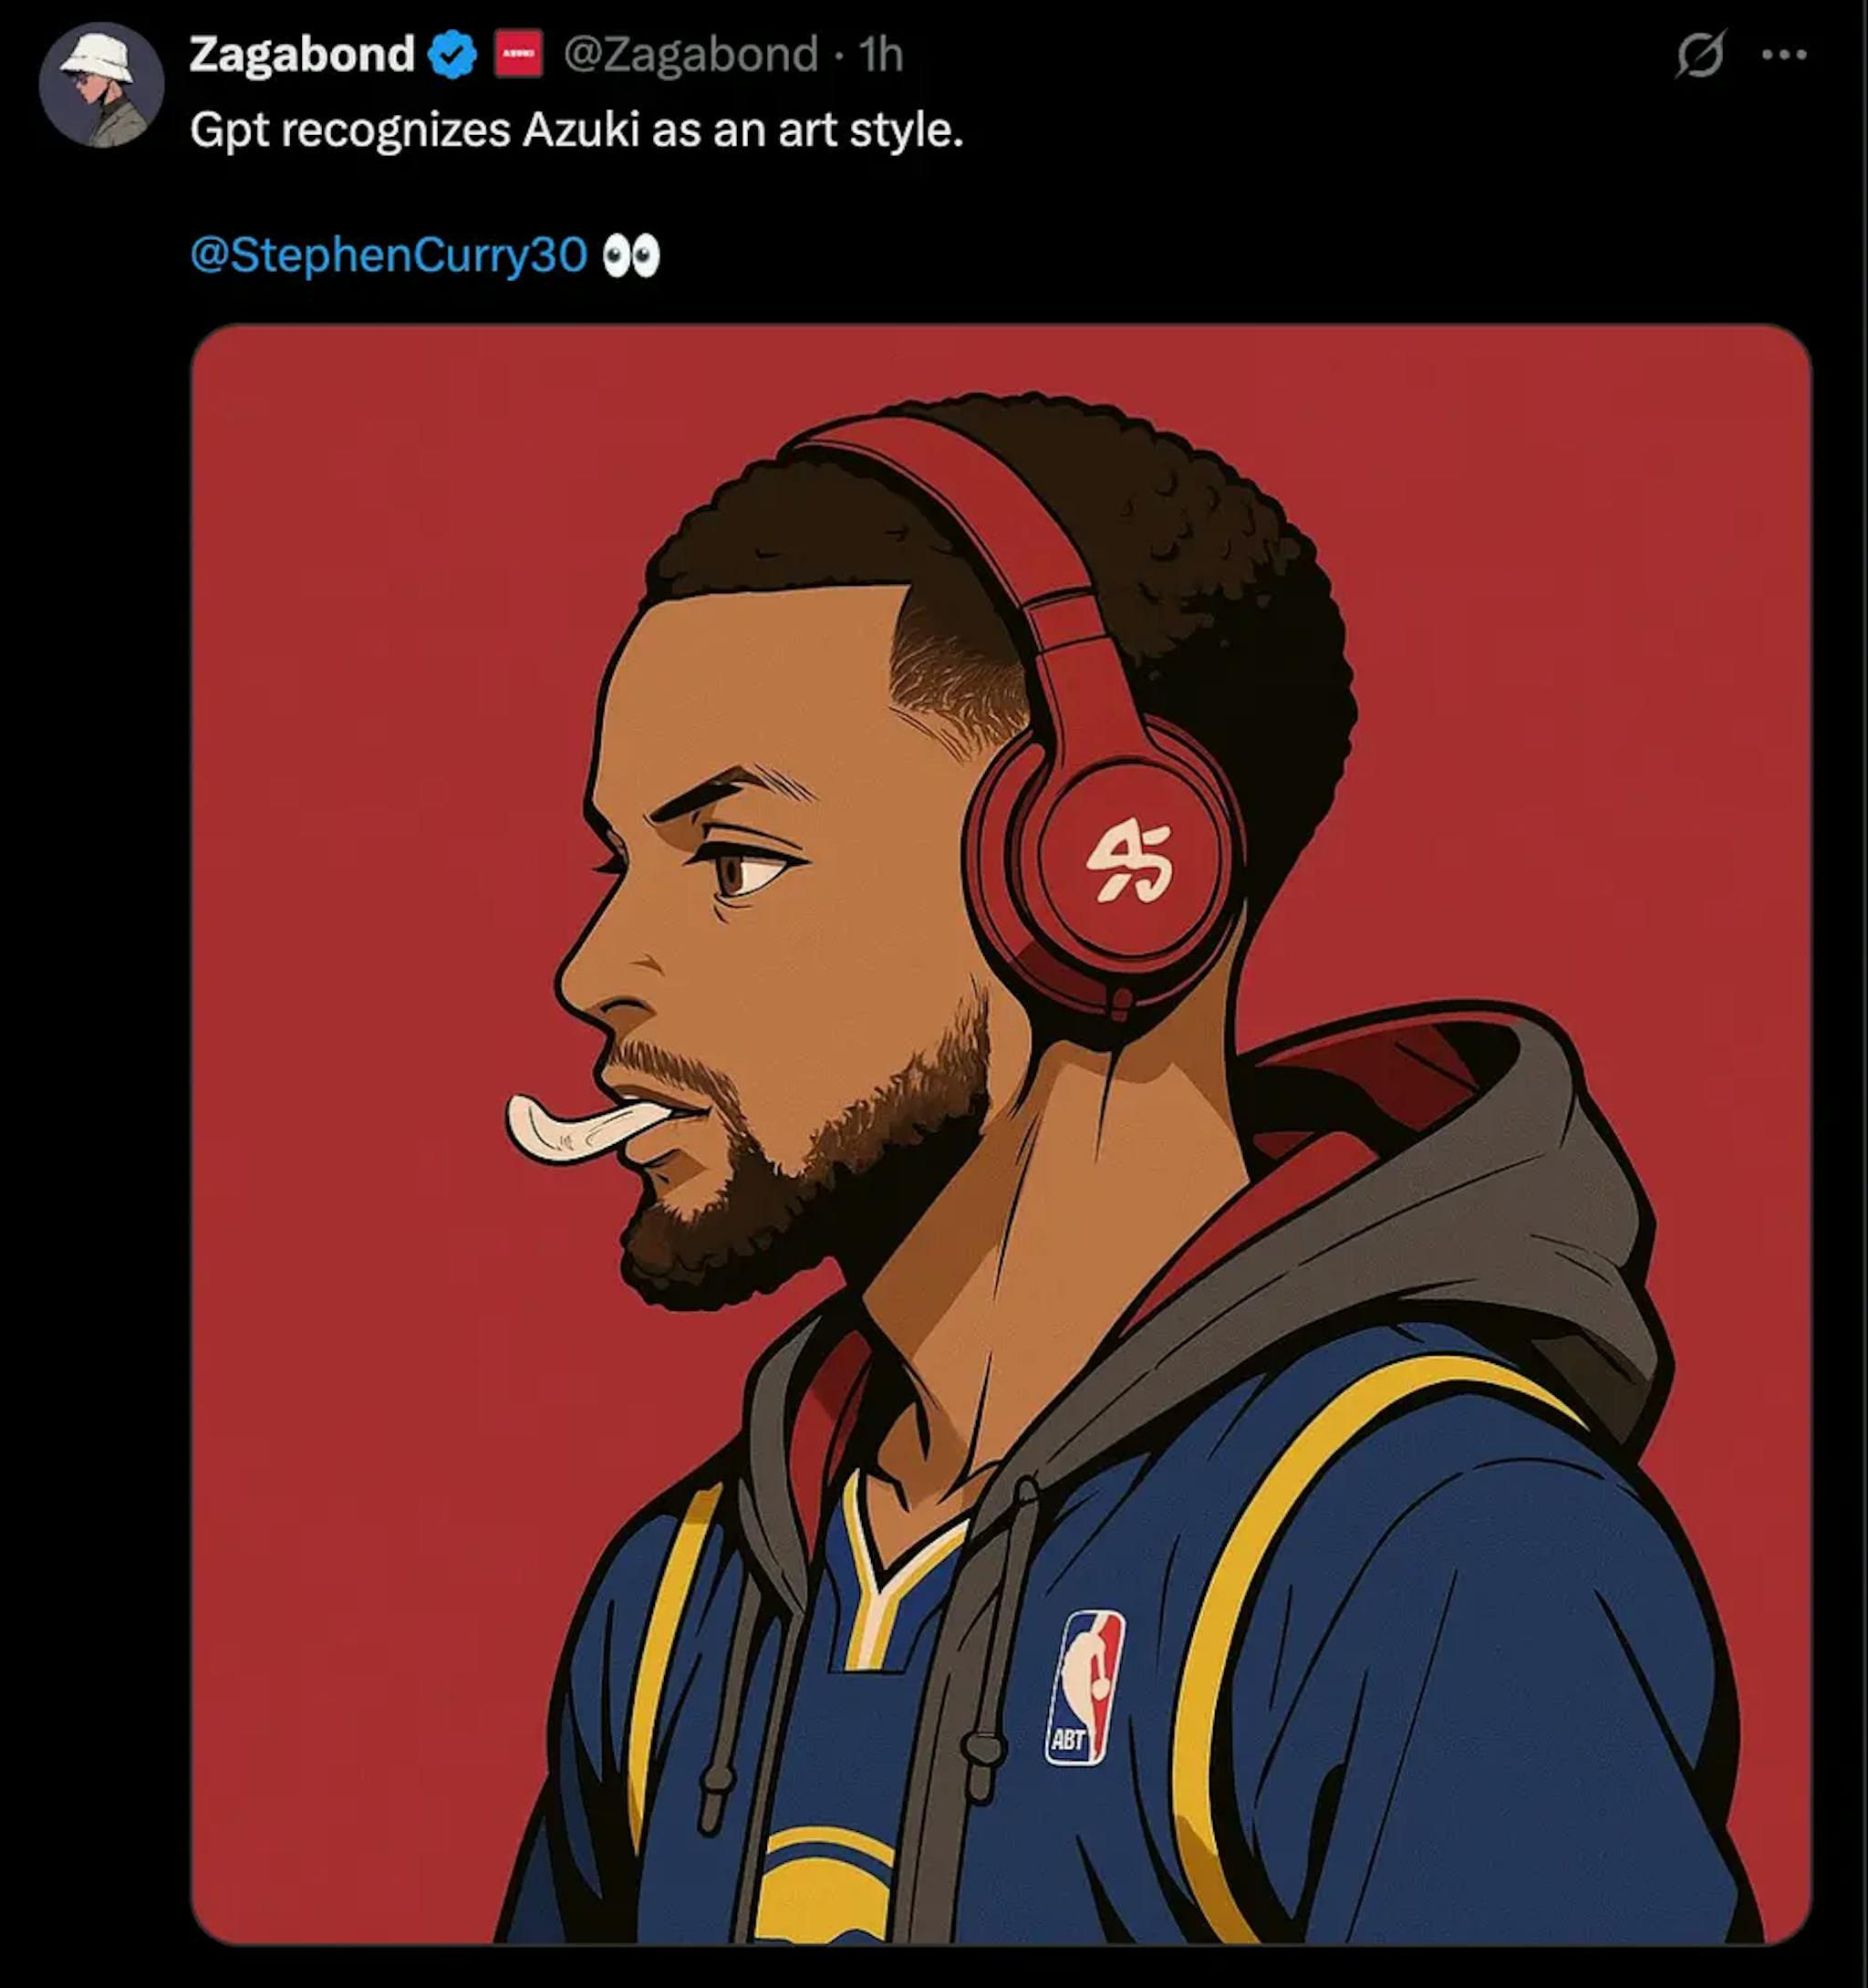The image size is (1868, 1988).
Task: Click the red Azuki affiliate badge
Action: click(x=519, y=54)
